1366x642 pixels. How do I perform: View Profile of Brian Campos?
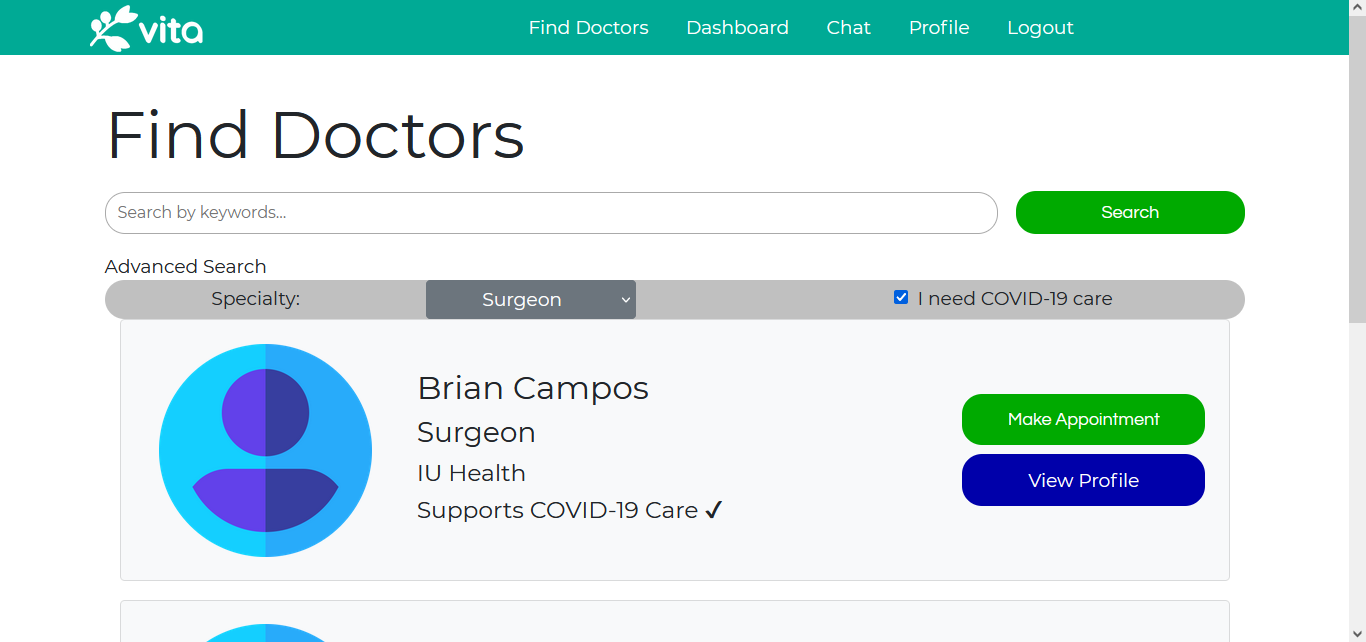click(1083, 480)
